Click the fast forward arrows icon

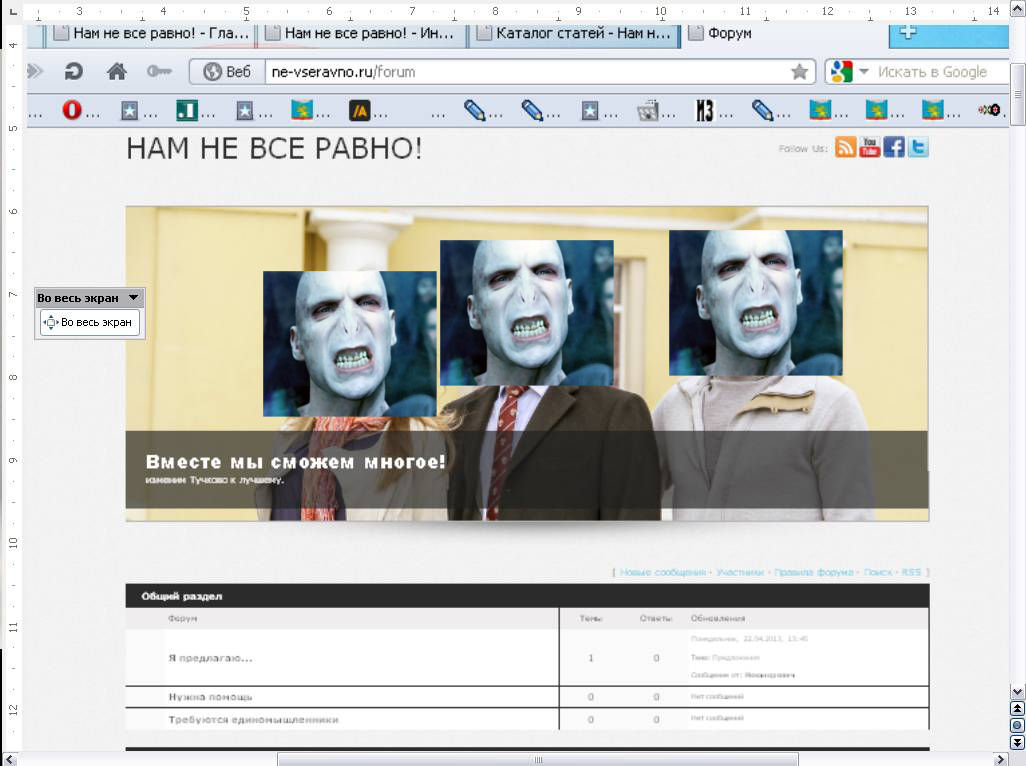point(35,71)
